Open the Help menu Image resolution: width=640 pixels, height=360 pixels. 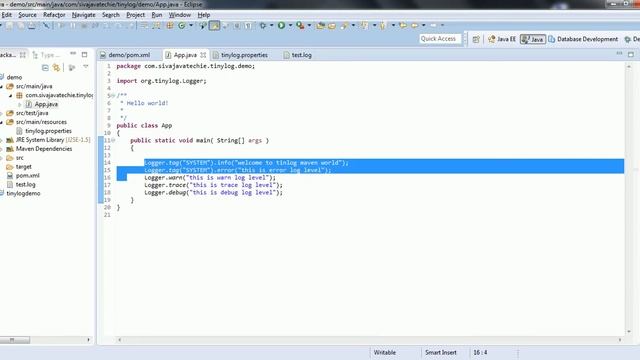(204, 15)
